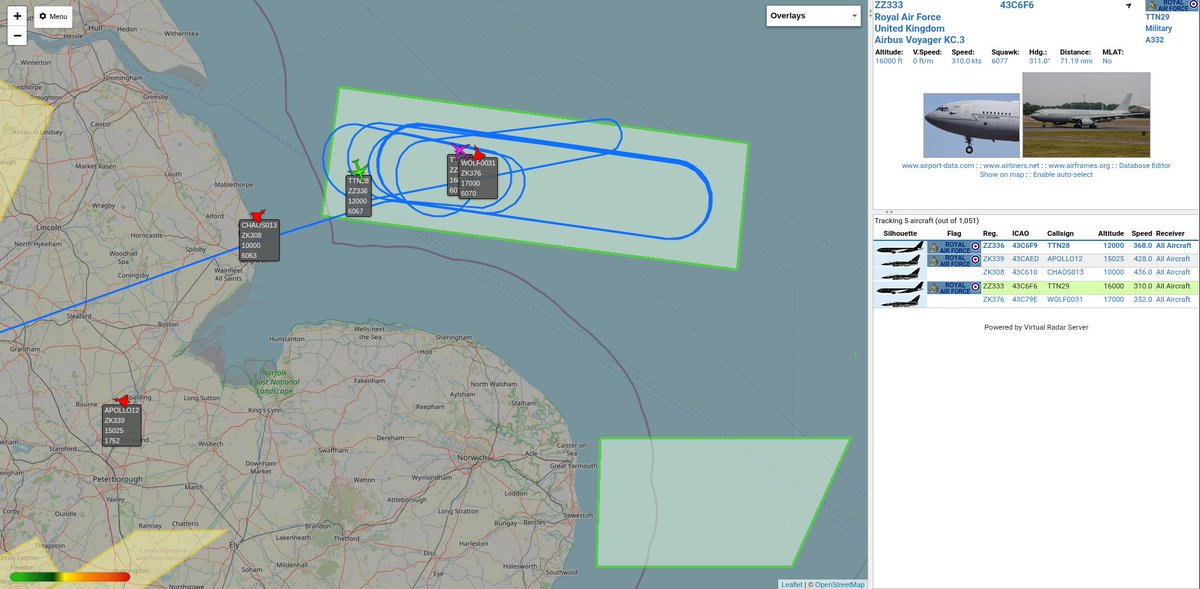This screenshot has height=589, width=1200.
Task: Select the red APOLLO12 aircraft marker
Action: (122, 400)
